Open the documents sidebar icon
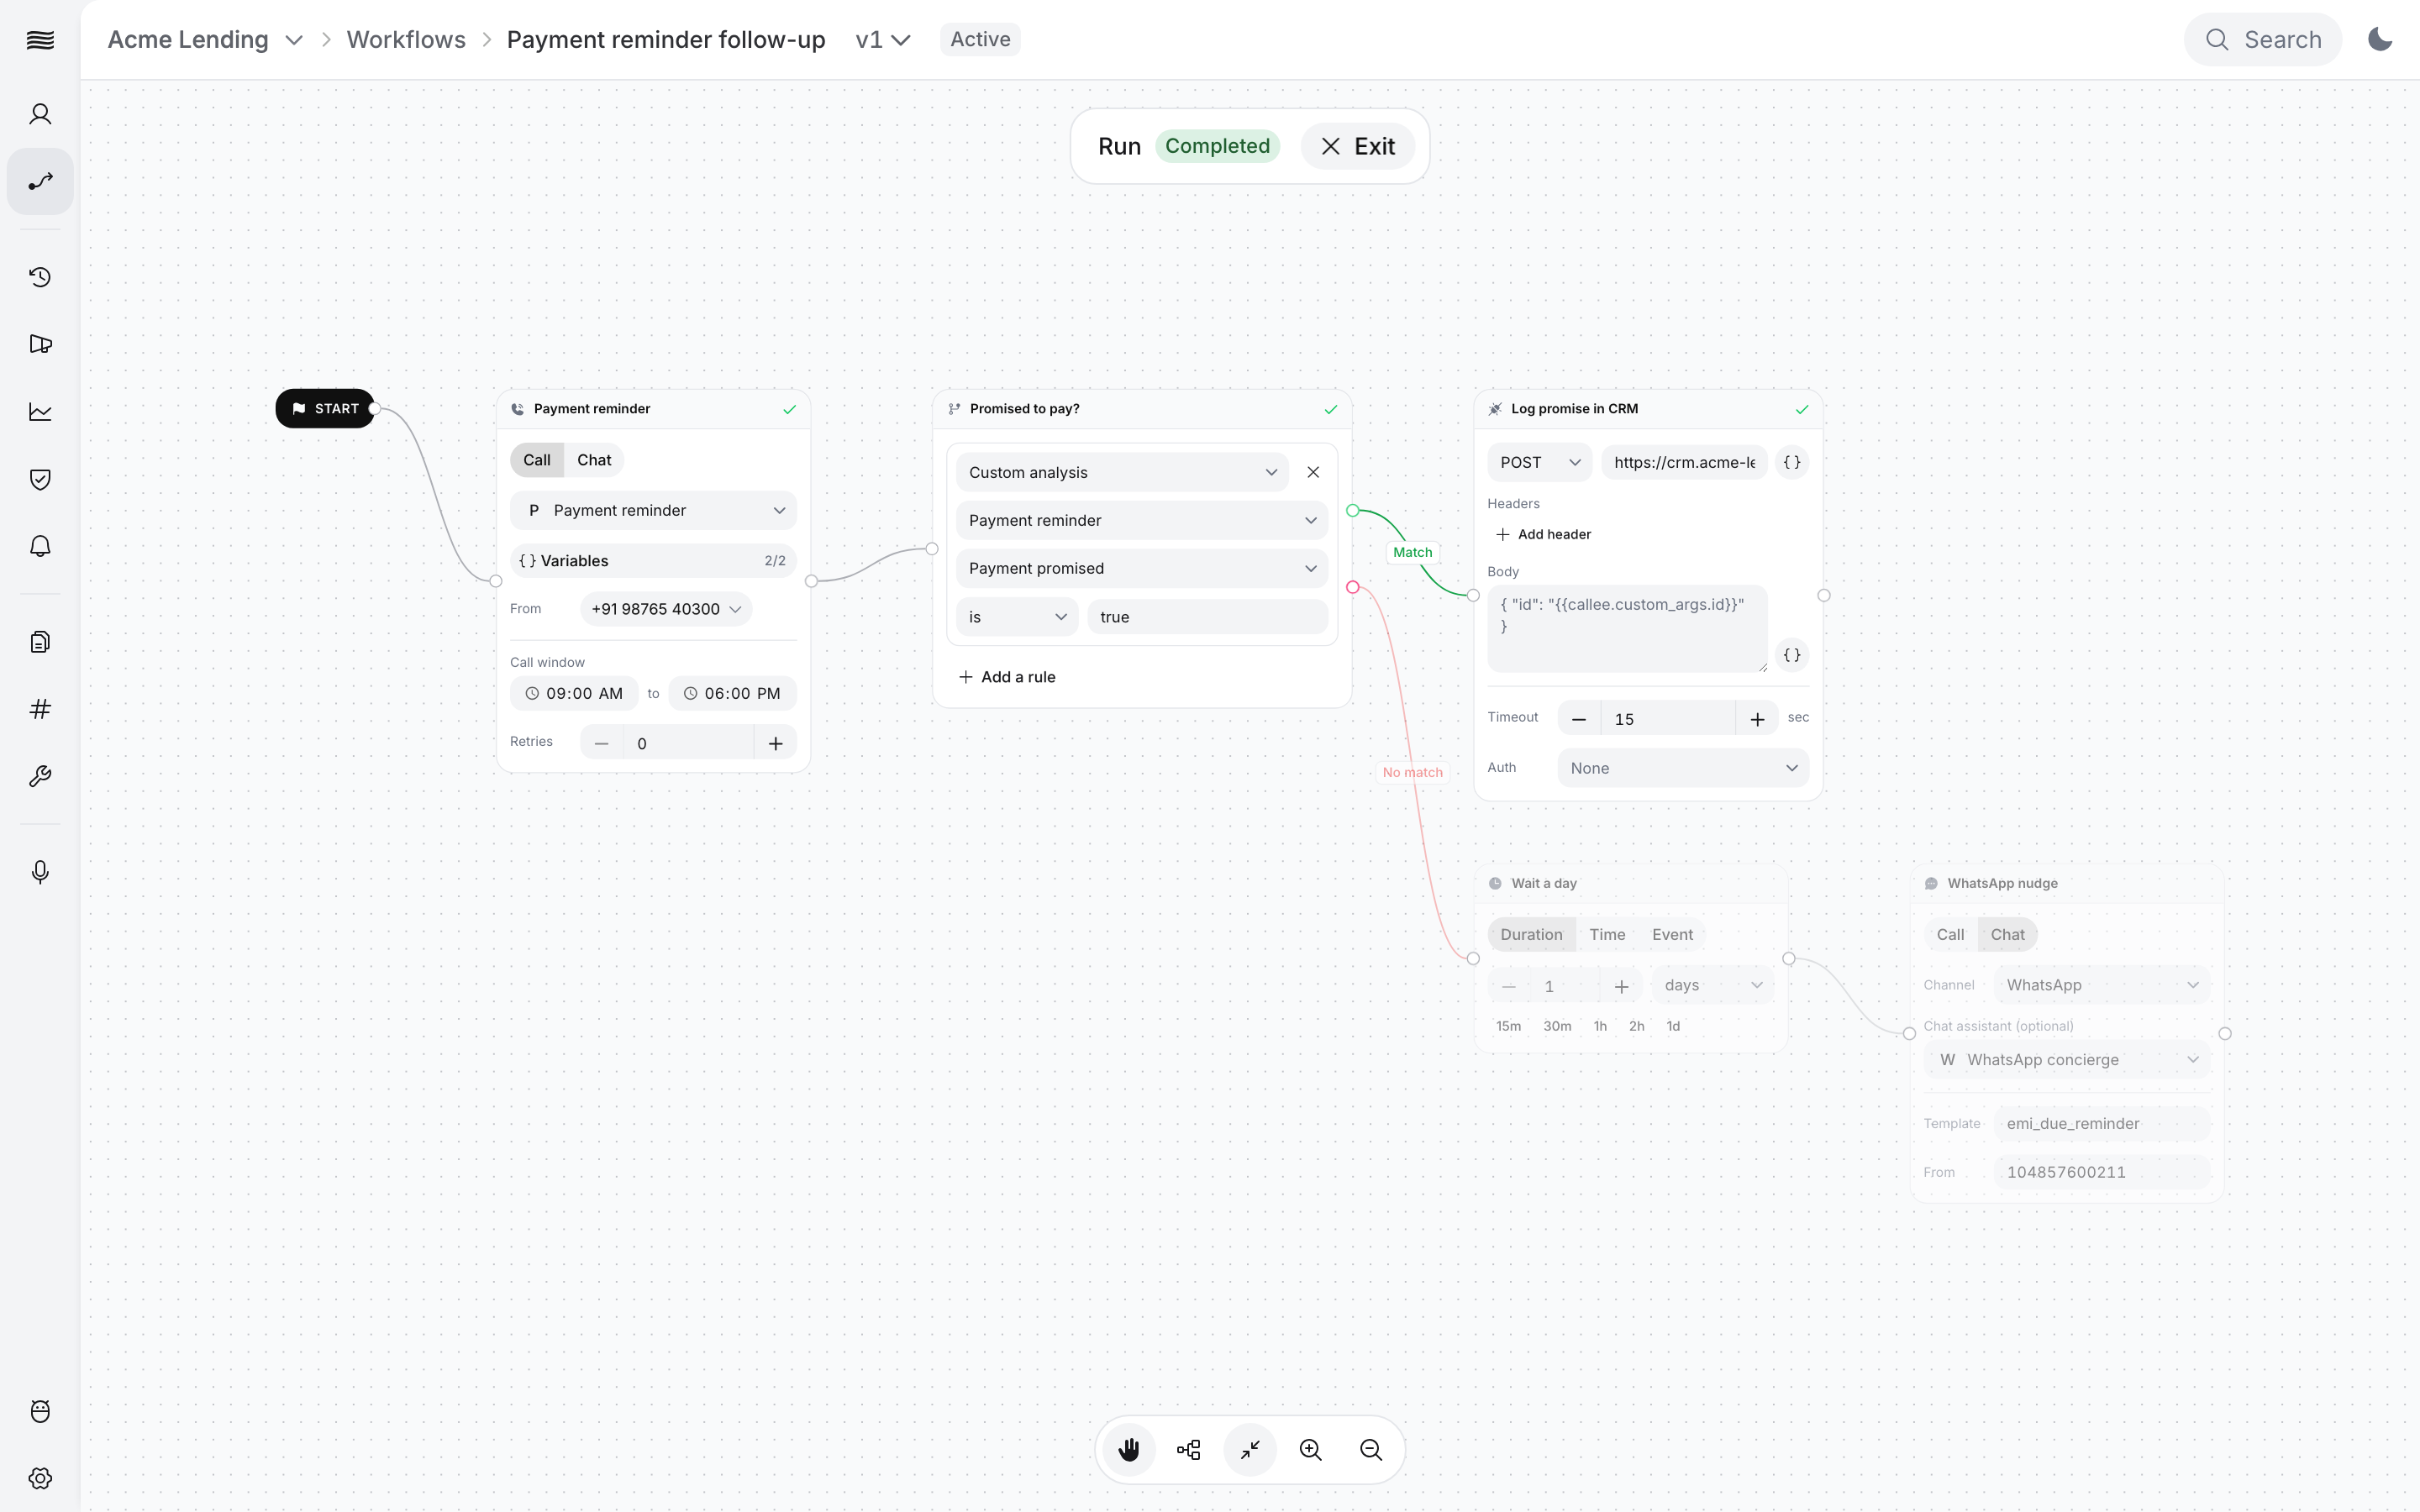The height and width of the screenshot is (1512, 2420). [x=40, y=642]
